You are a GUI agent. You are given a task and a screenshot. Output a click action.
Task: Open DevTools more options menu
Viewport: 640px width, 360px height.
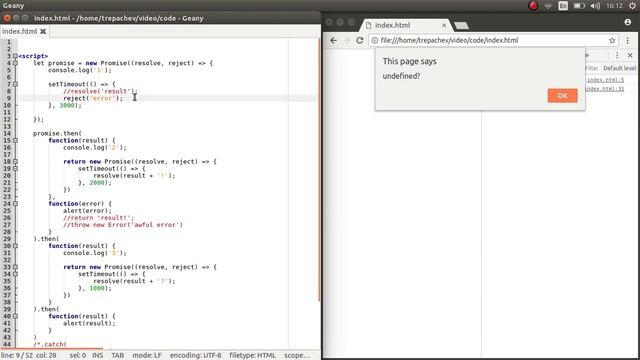[x=617, y=55]
